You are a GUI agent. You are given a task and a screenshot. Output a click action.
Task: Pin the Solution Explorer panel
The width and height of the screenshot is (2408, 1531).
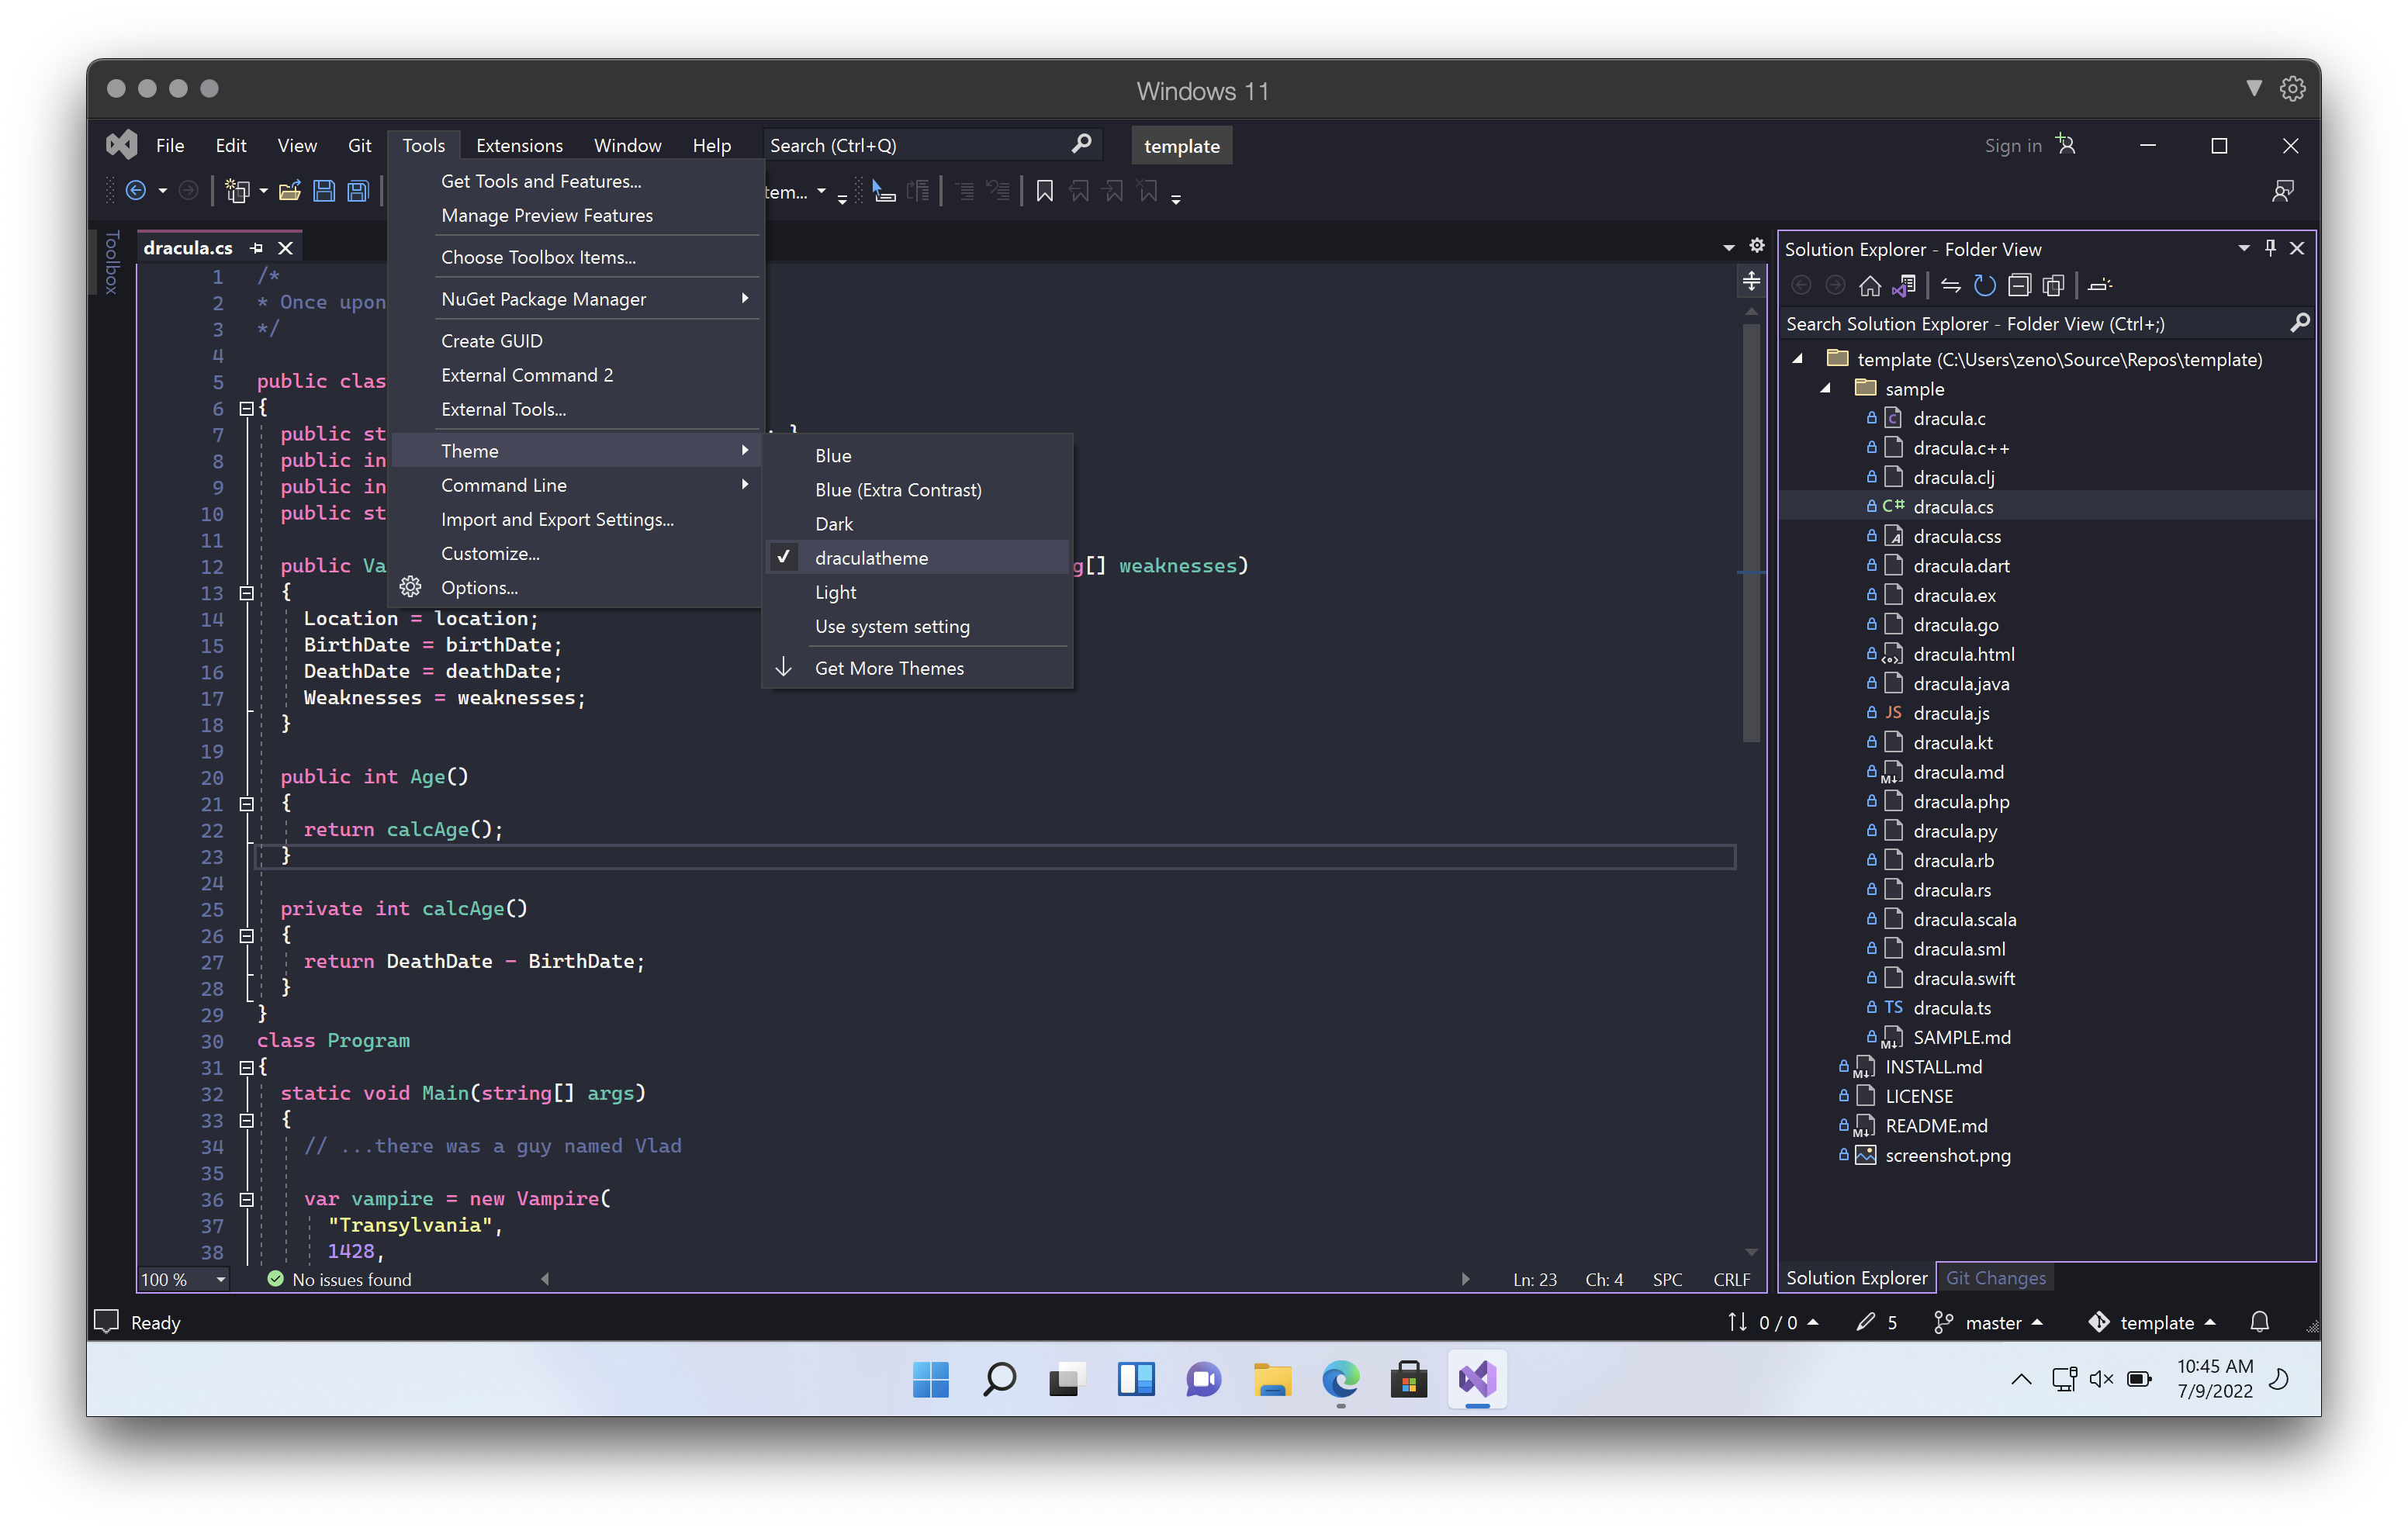pyautogui.click(x=2270, y=248)
